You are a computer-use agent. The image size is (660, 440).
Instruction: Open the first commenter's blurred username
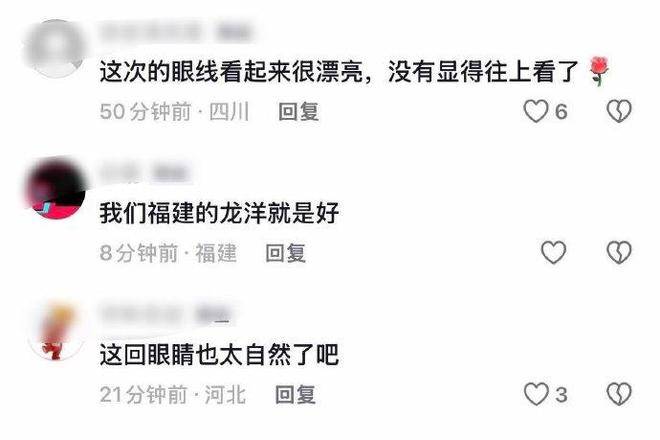pos(177,33)
